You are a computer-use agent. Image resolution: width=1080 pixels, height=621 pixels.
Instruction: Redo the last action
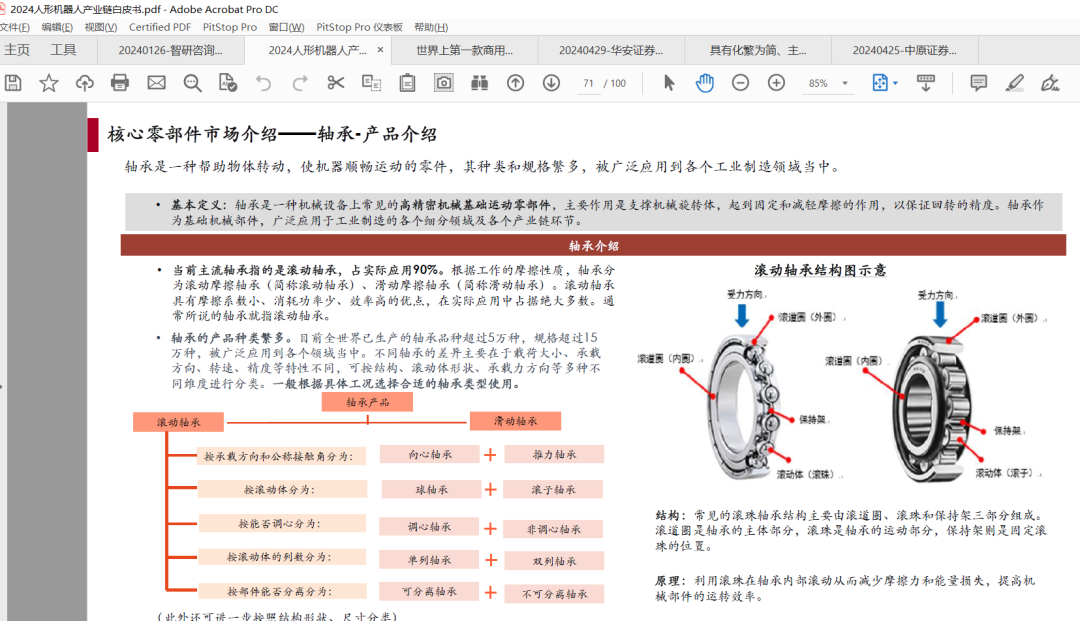300,83
